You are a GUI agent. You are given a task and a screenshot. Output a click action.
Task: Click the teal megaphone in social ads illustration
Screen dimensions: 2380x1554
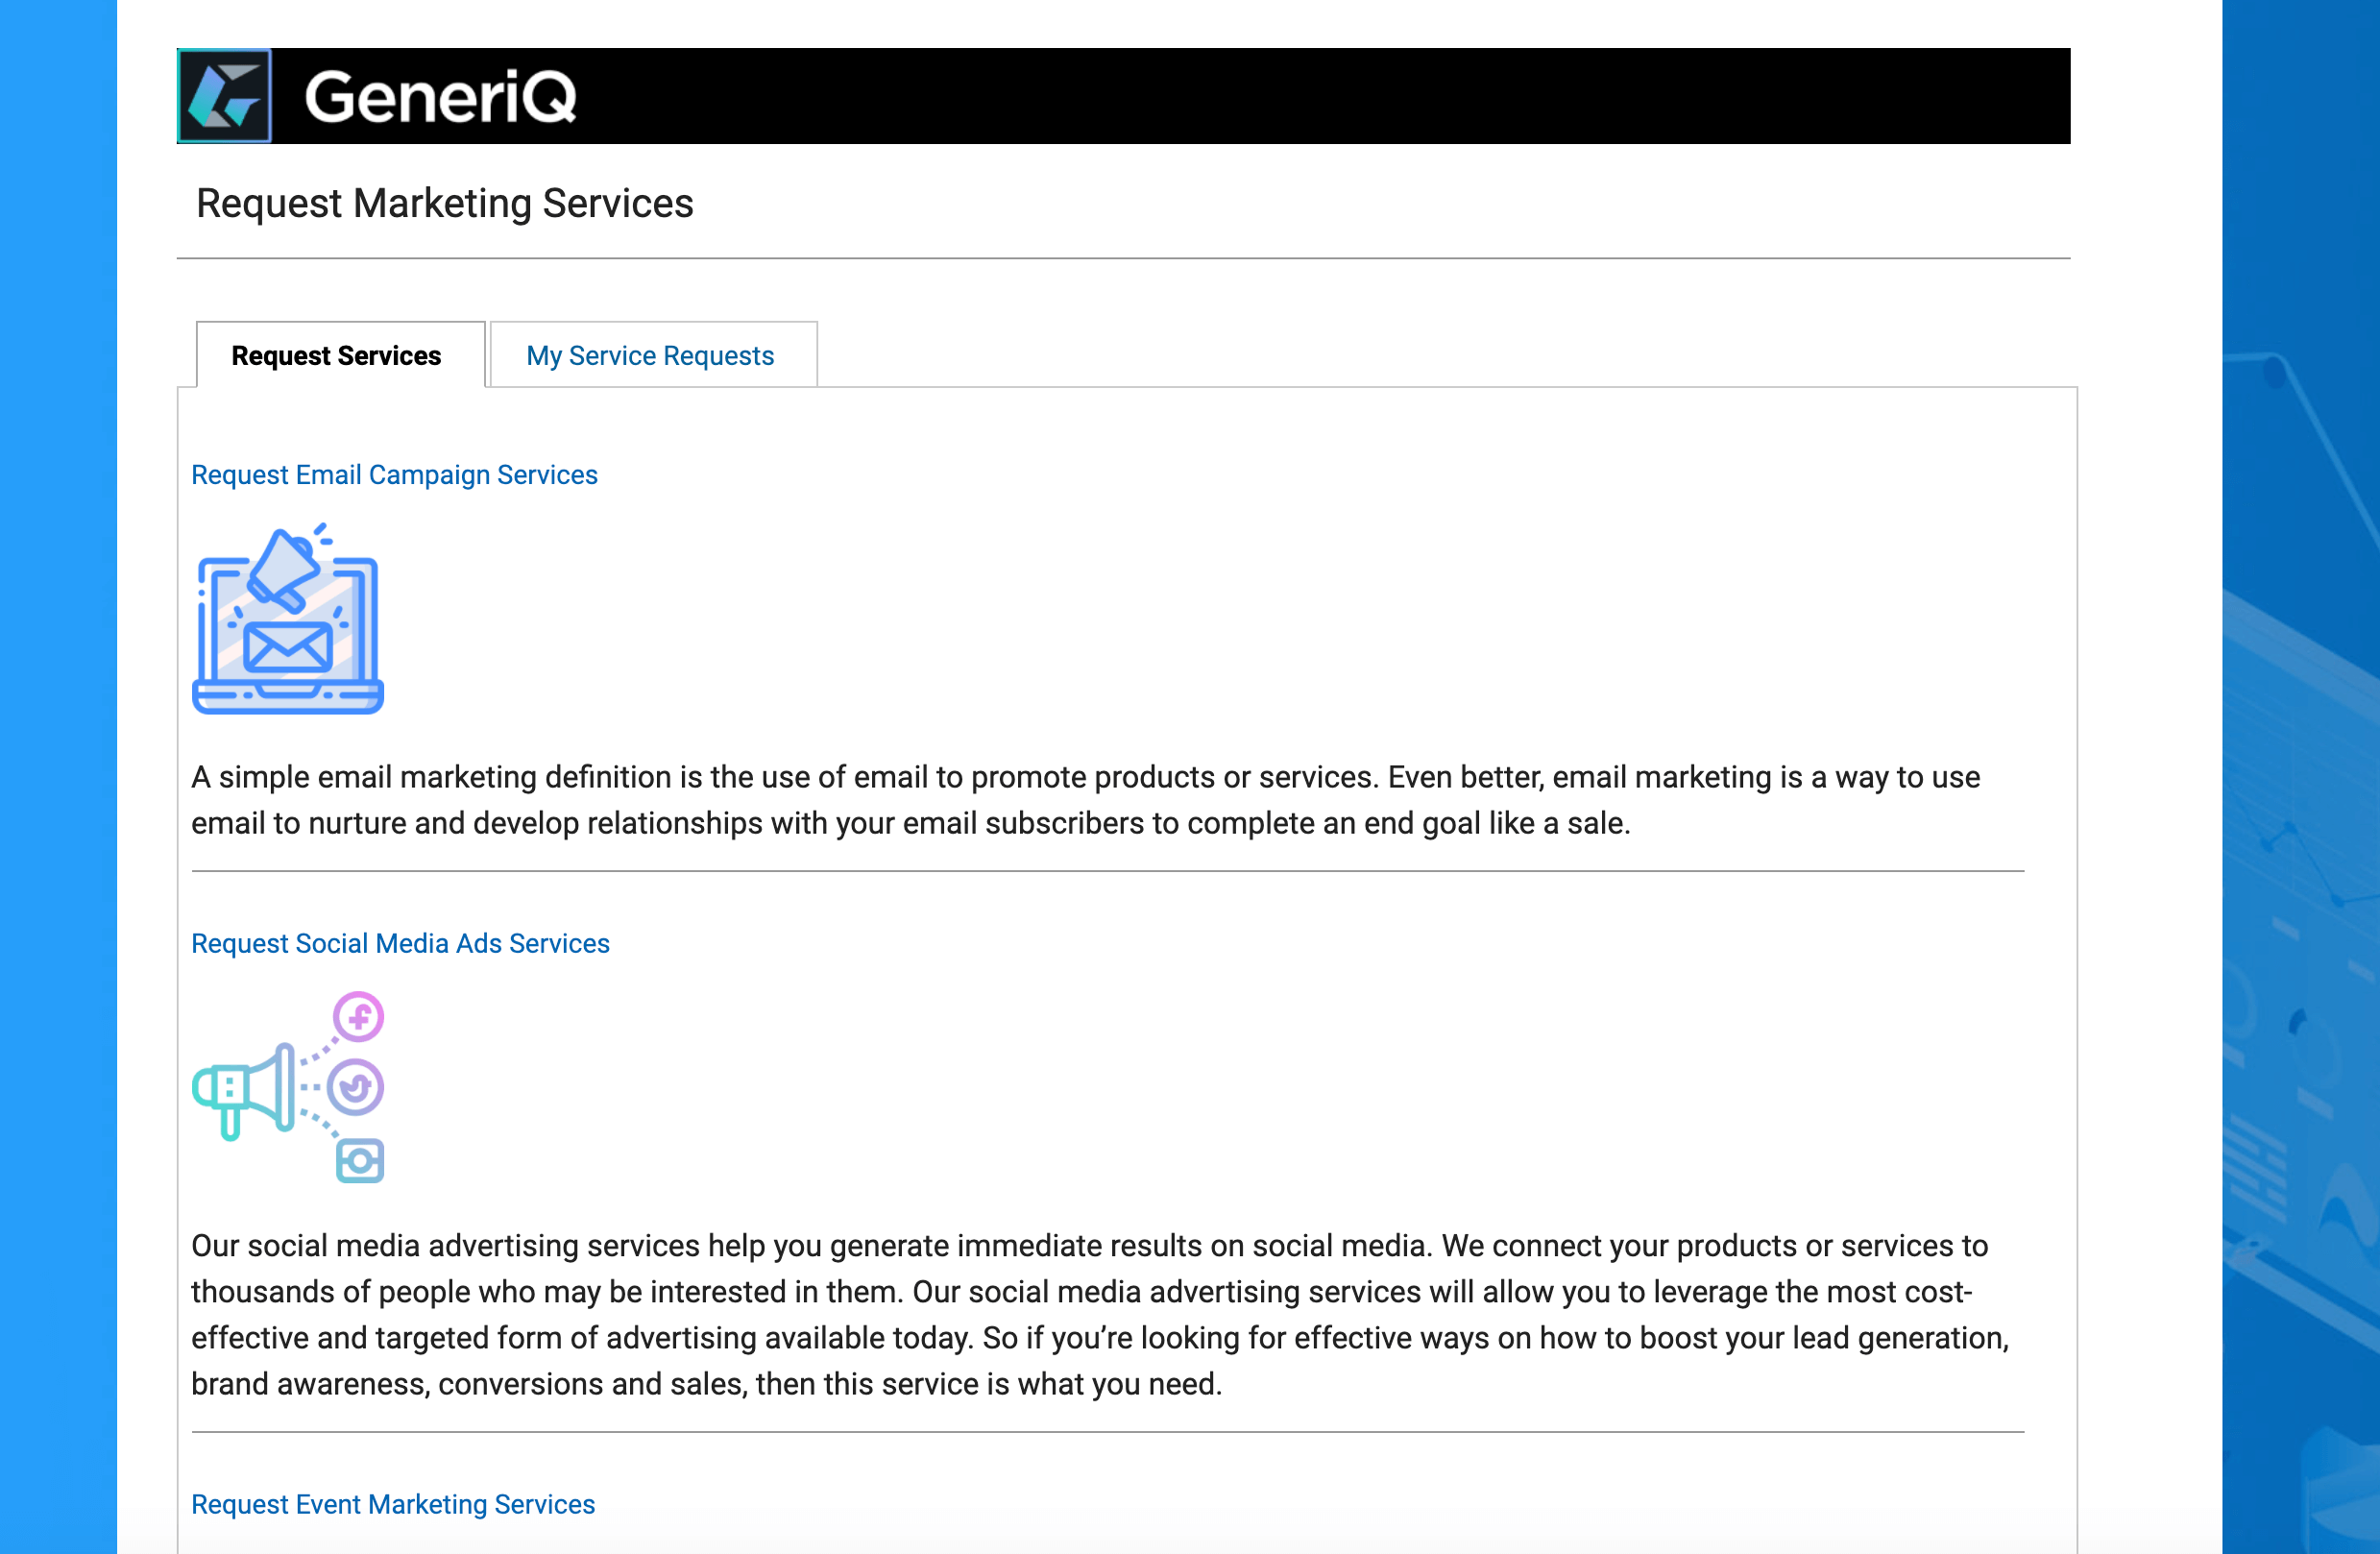[x=245, y=1090]
